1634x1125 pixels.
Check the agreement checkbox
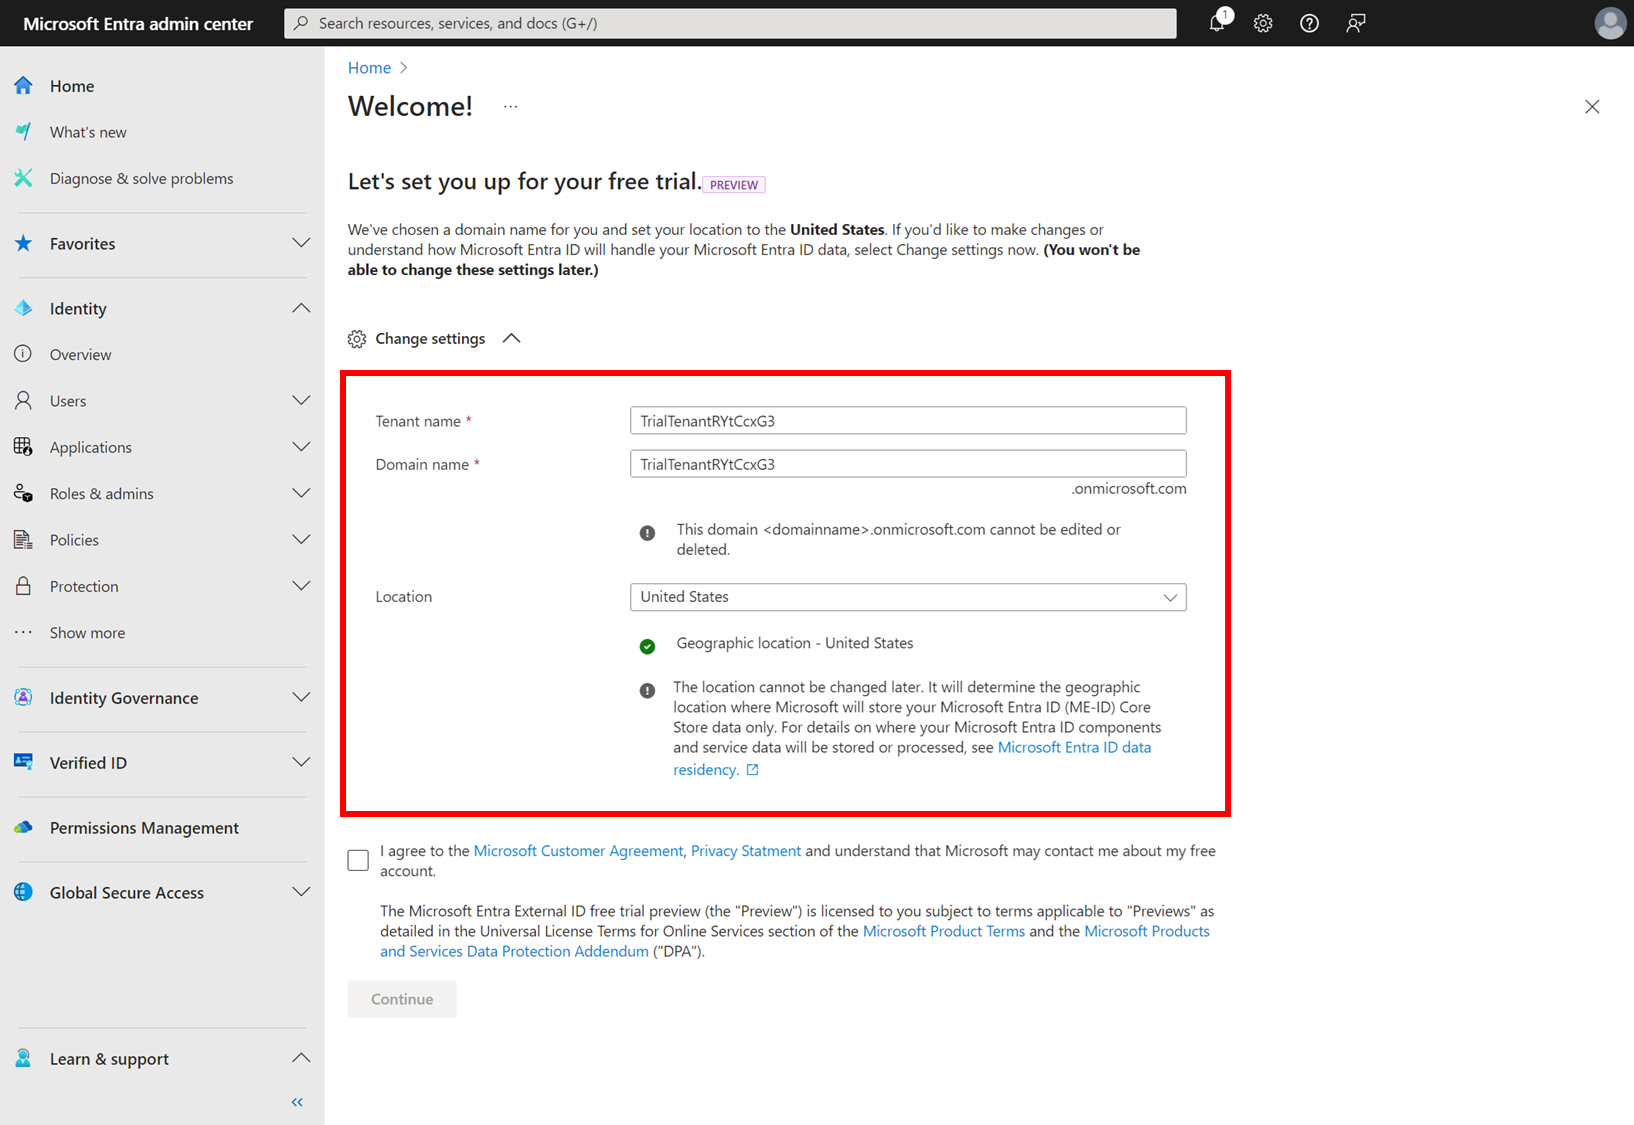tap(358, 860)
